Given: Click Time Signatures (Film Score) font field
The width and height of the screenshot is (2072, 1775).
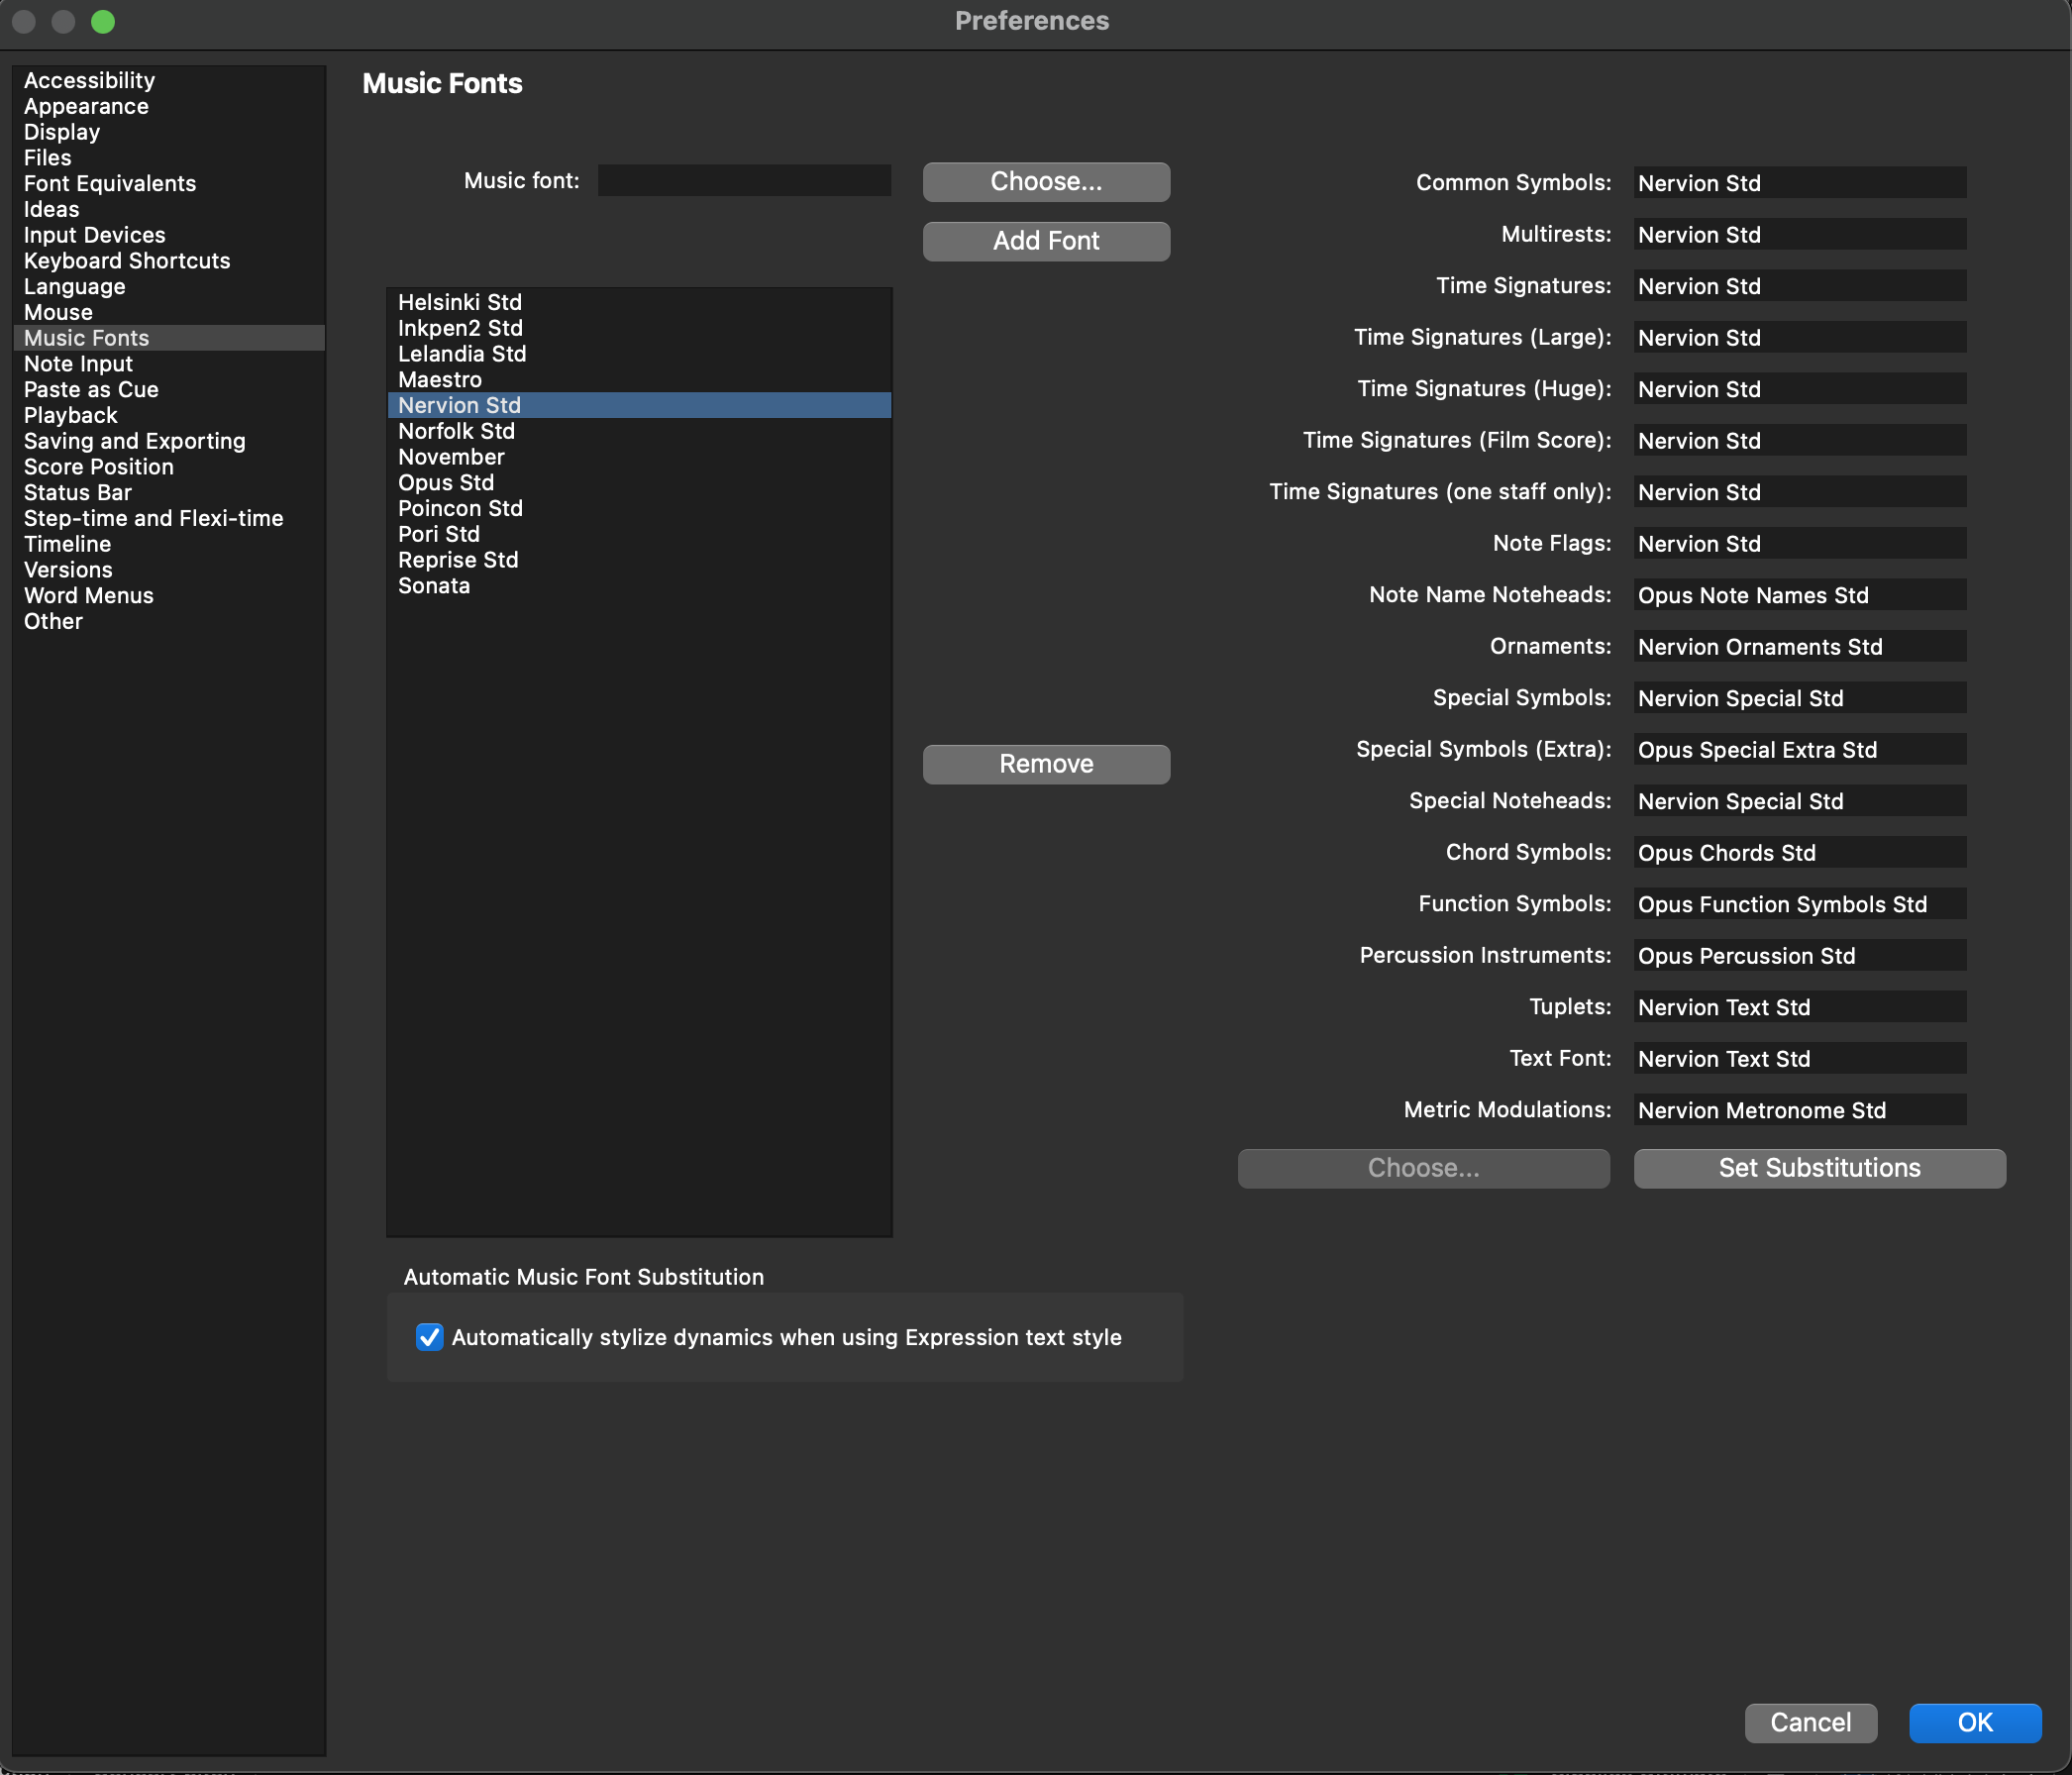Looking at the screenshot, I should pos(1800,441).
